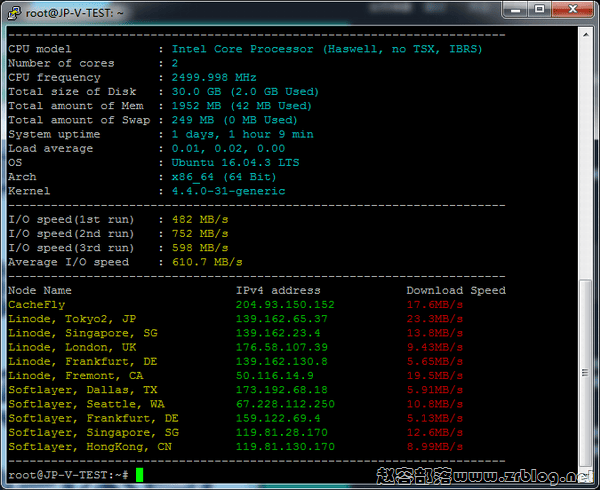Click the Tokyo2 speed '23.3MB/s'
Viewport: 600px width, 490px height.
click(435, 319)
